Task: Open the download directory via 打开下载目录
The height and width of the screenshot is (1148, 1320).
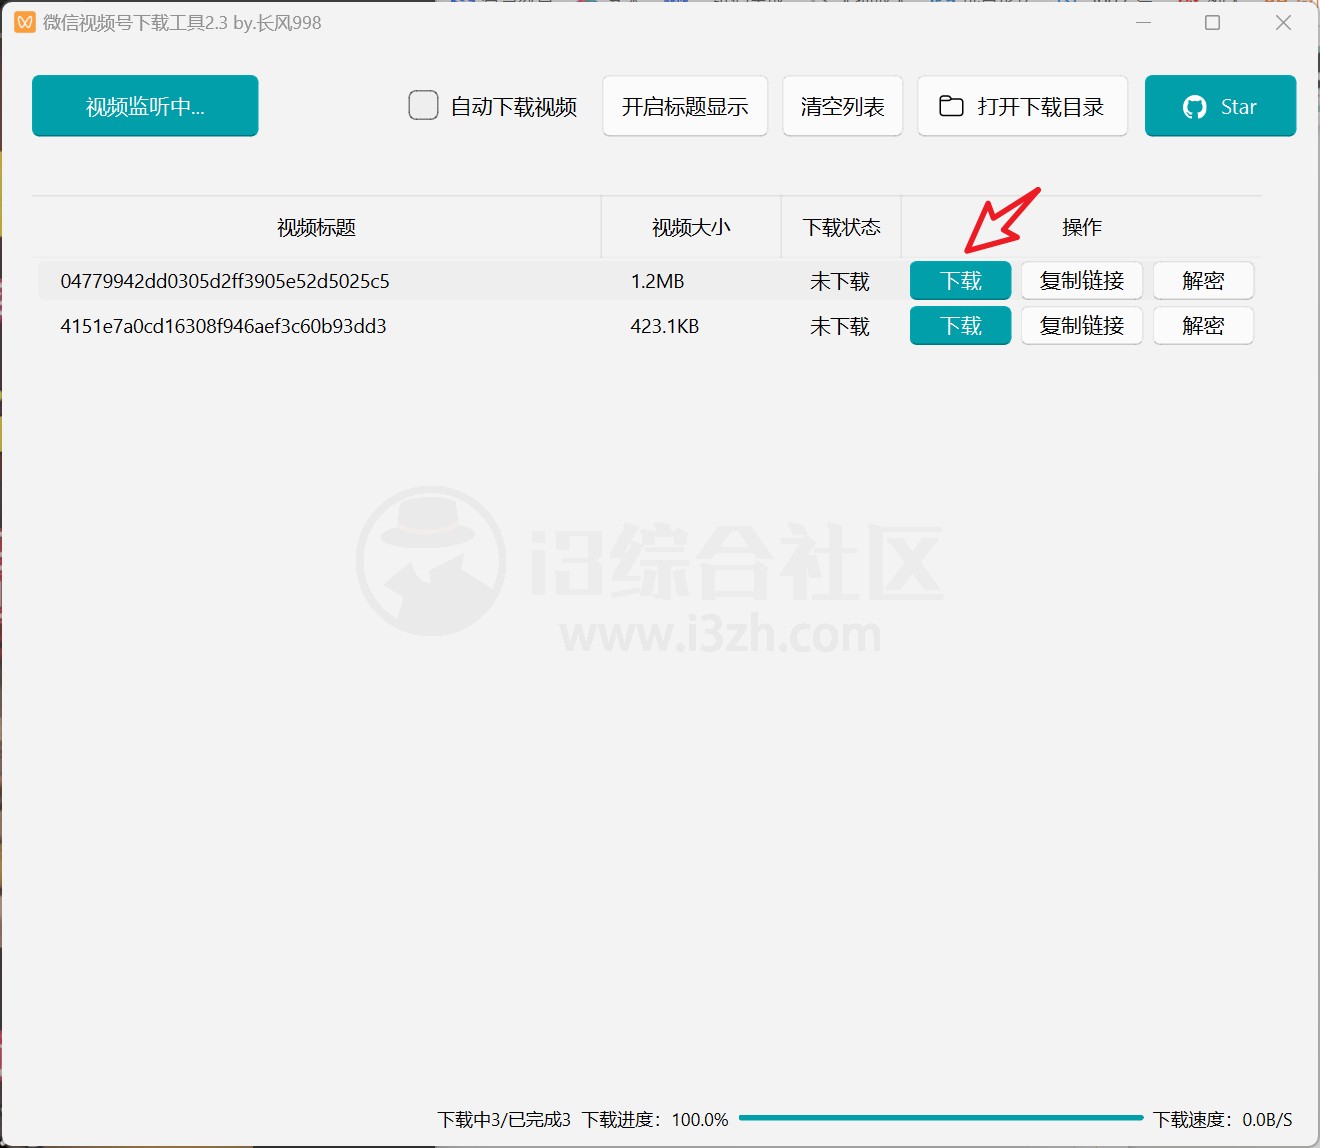Action: point(1022,105)
